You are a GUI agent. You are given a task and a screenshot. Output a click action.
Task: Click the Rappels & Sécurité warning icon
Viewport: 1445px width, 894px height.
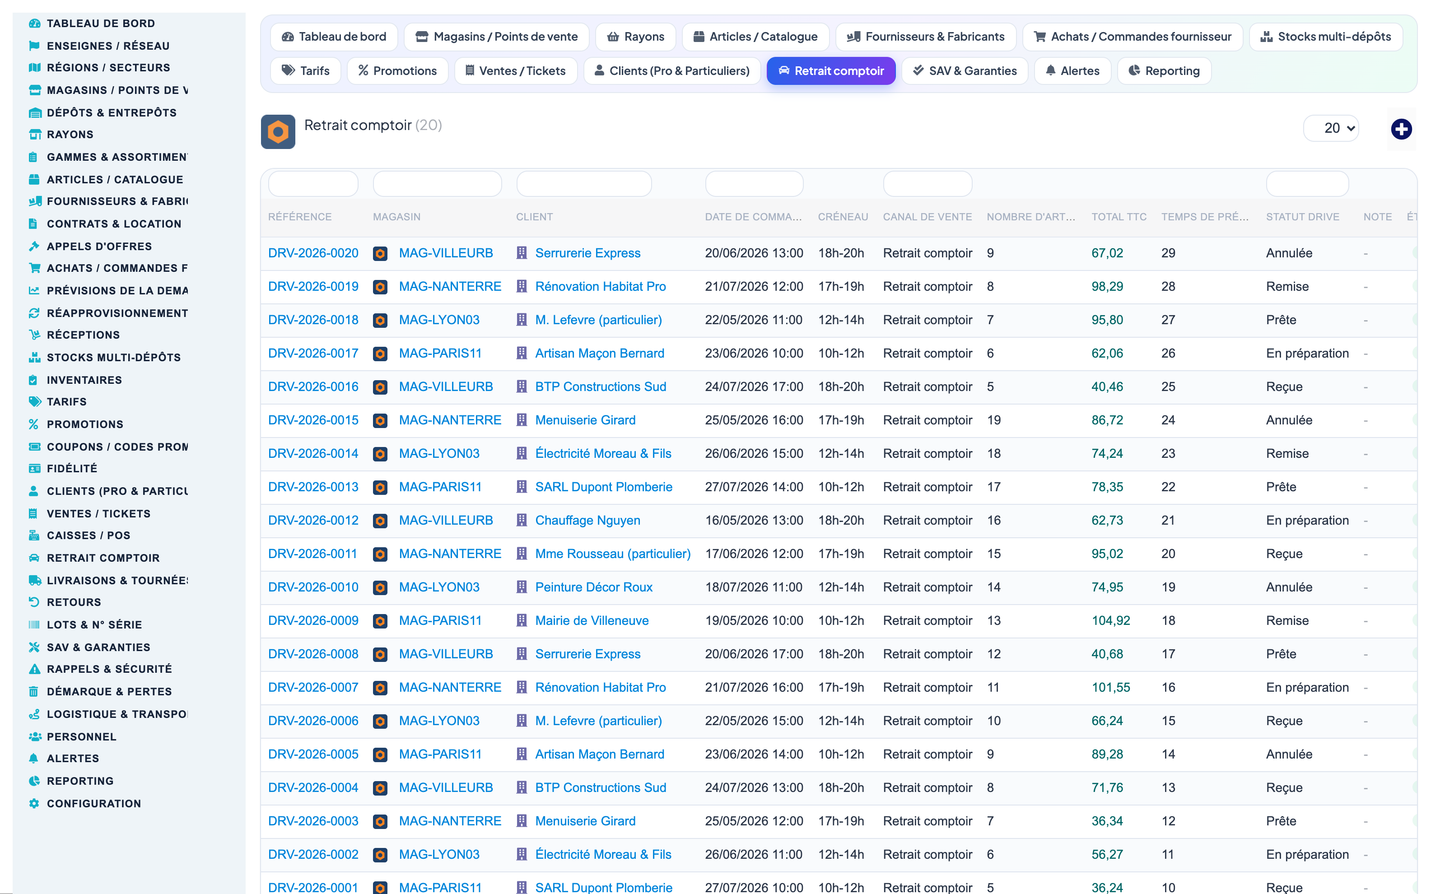tap(35, 669)
